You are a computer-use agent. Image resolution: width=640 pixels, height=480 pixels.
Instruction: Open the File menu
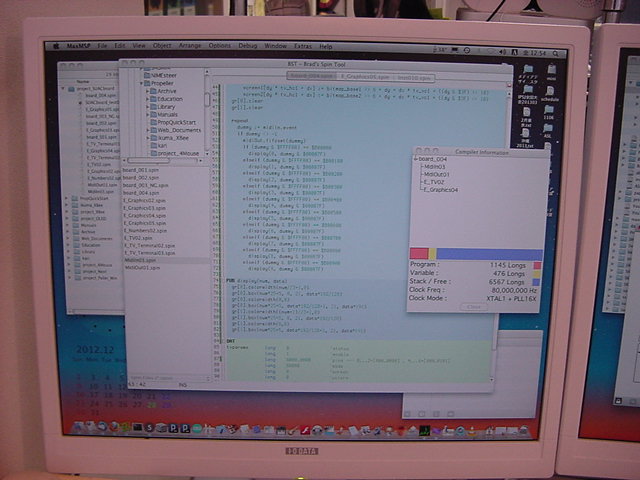[102, 46]
